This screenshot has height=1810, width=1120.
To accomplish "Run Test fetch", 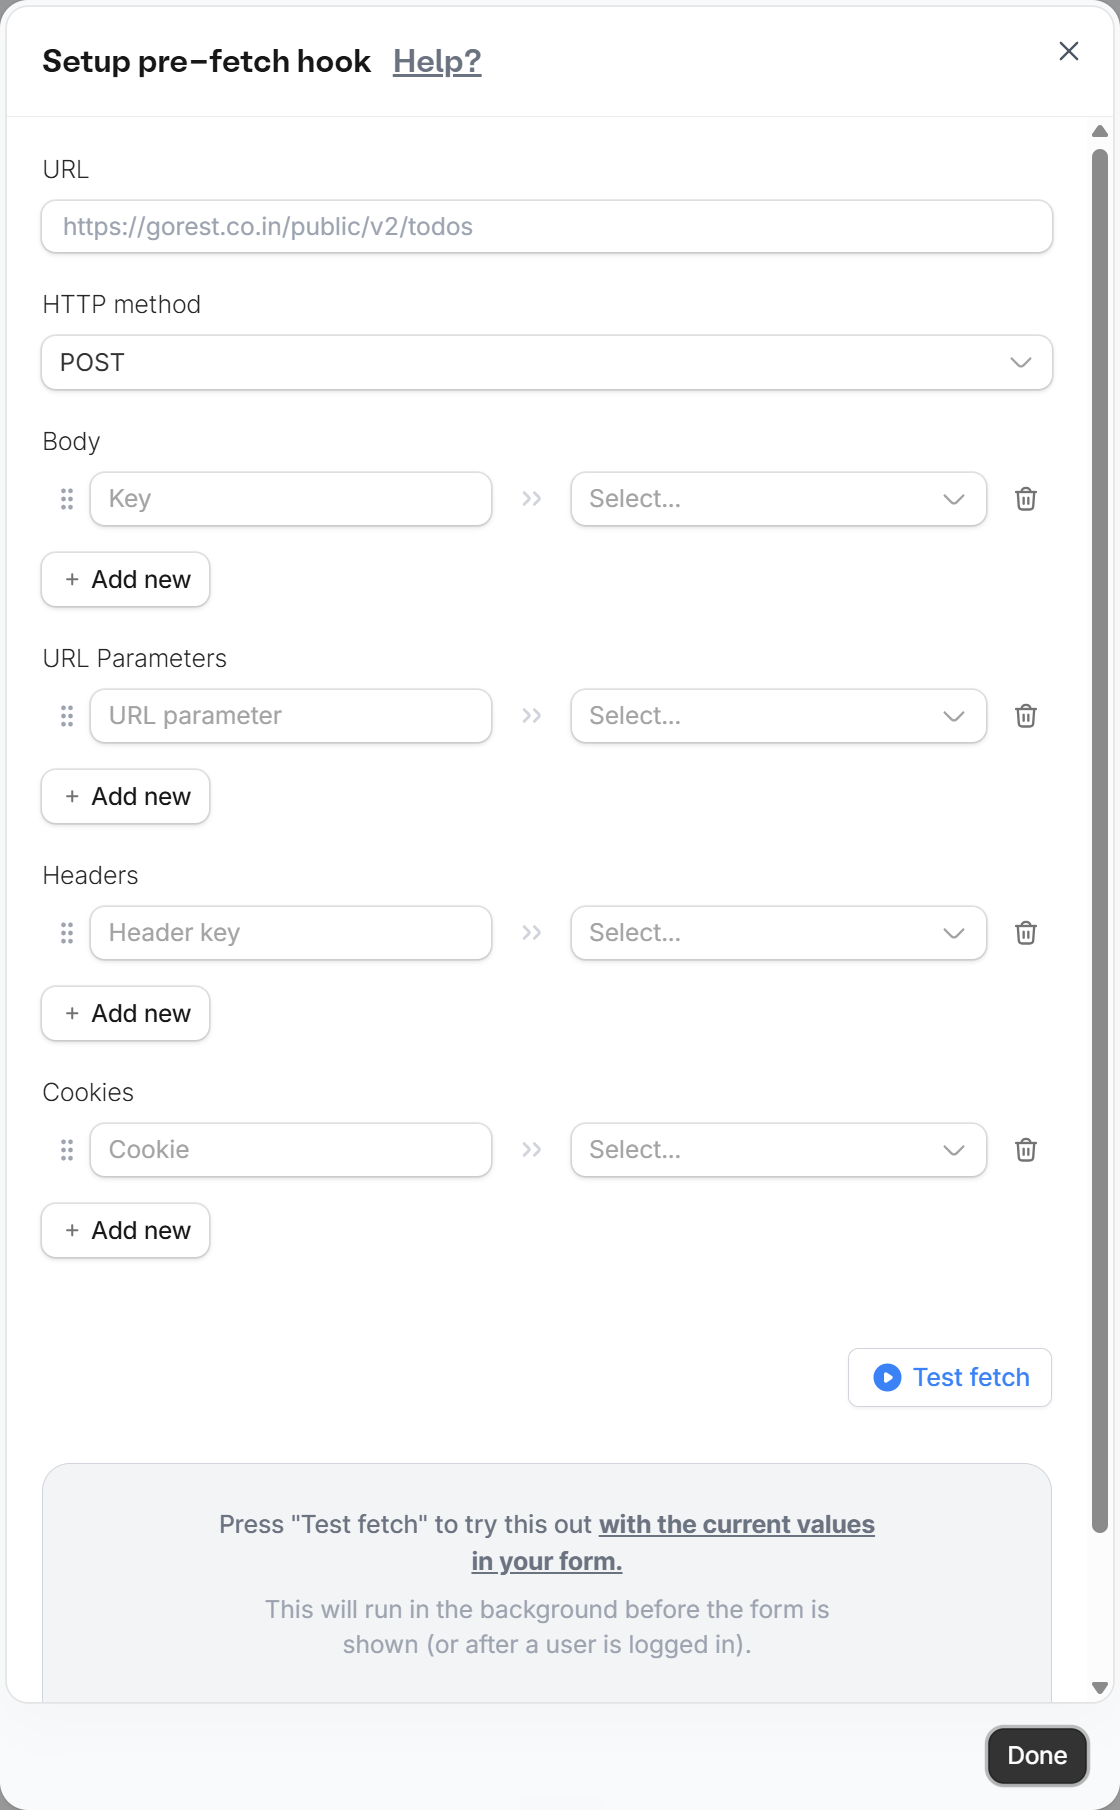I will (x=950, y=1378).
